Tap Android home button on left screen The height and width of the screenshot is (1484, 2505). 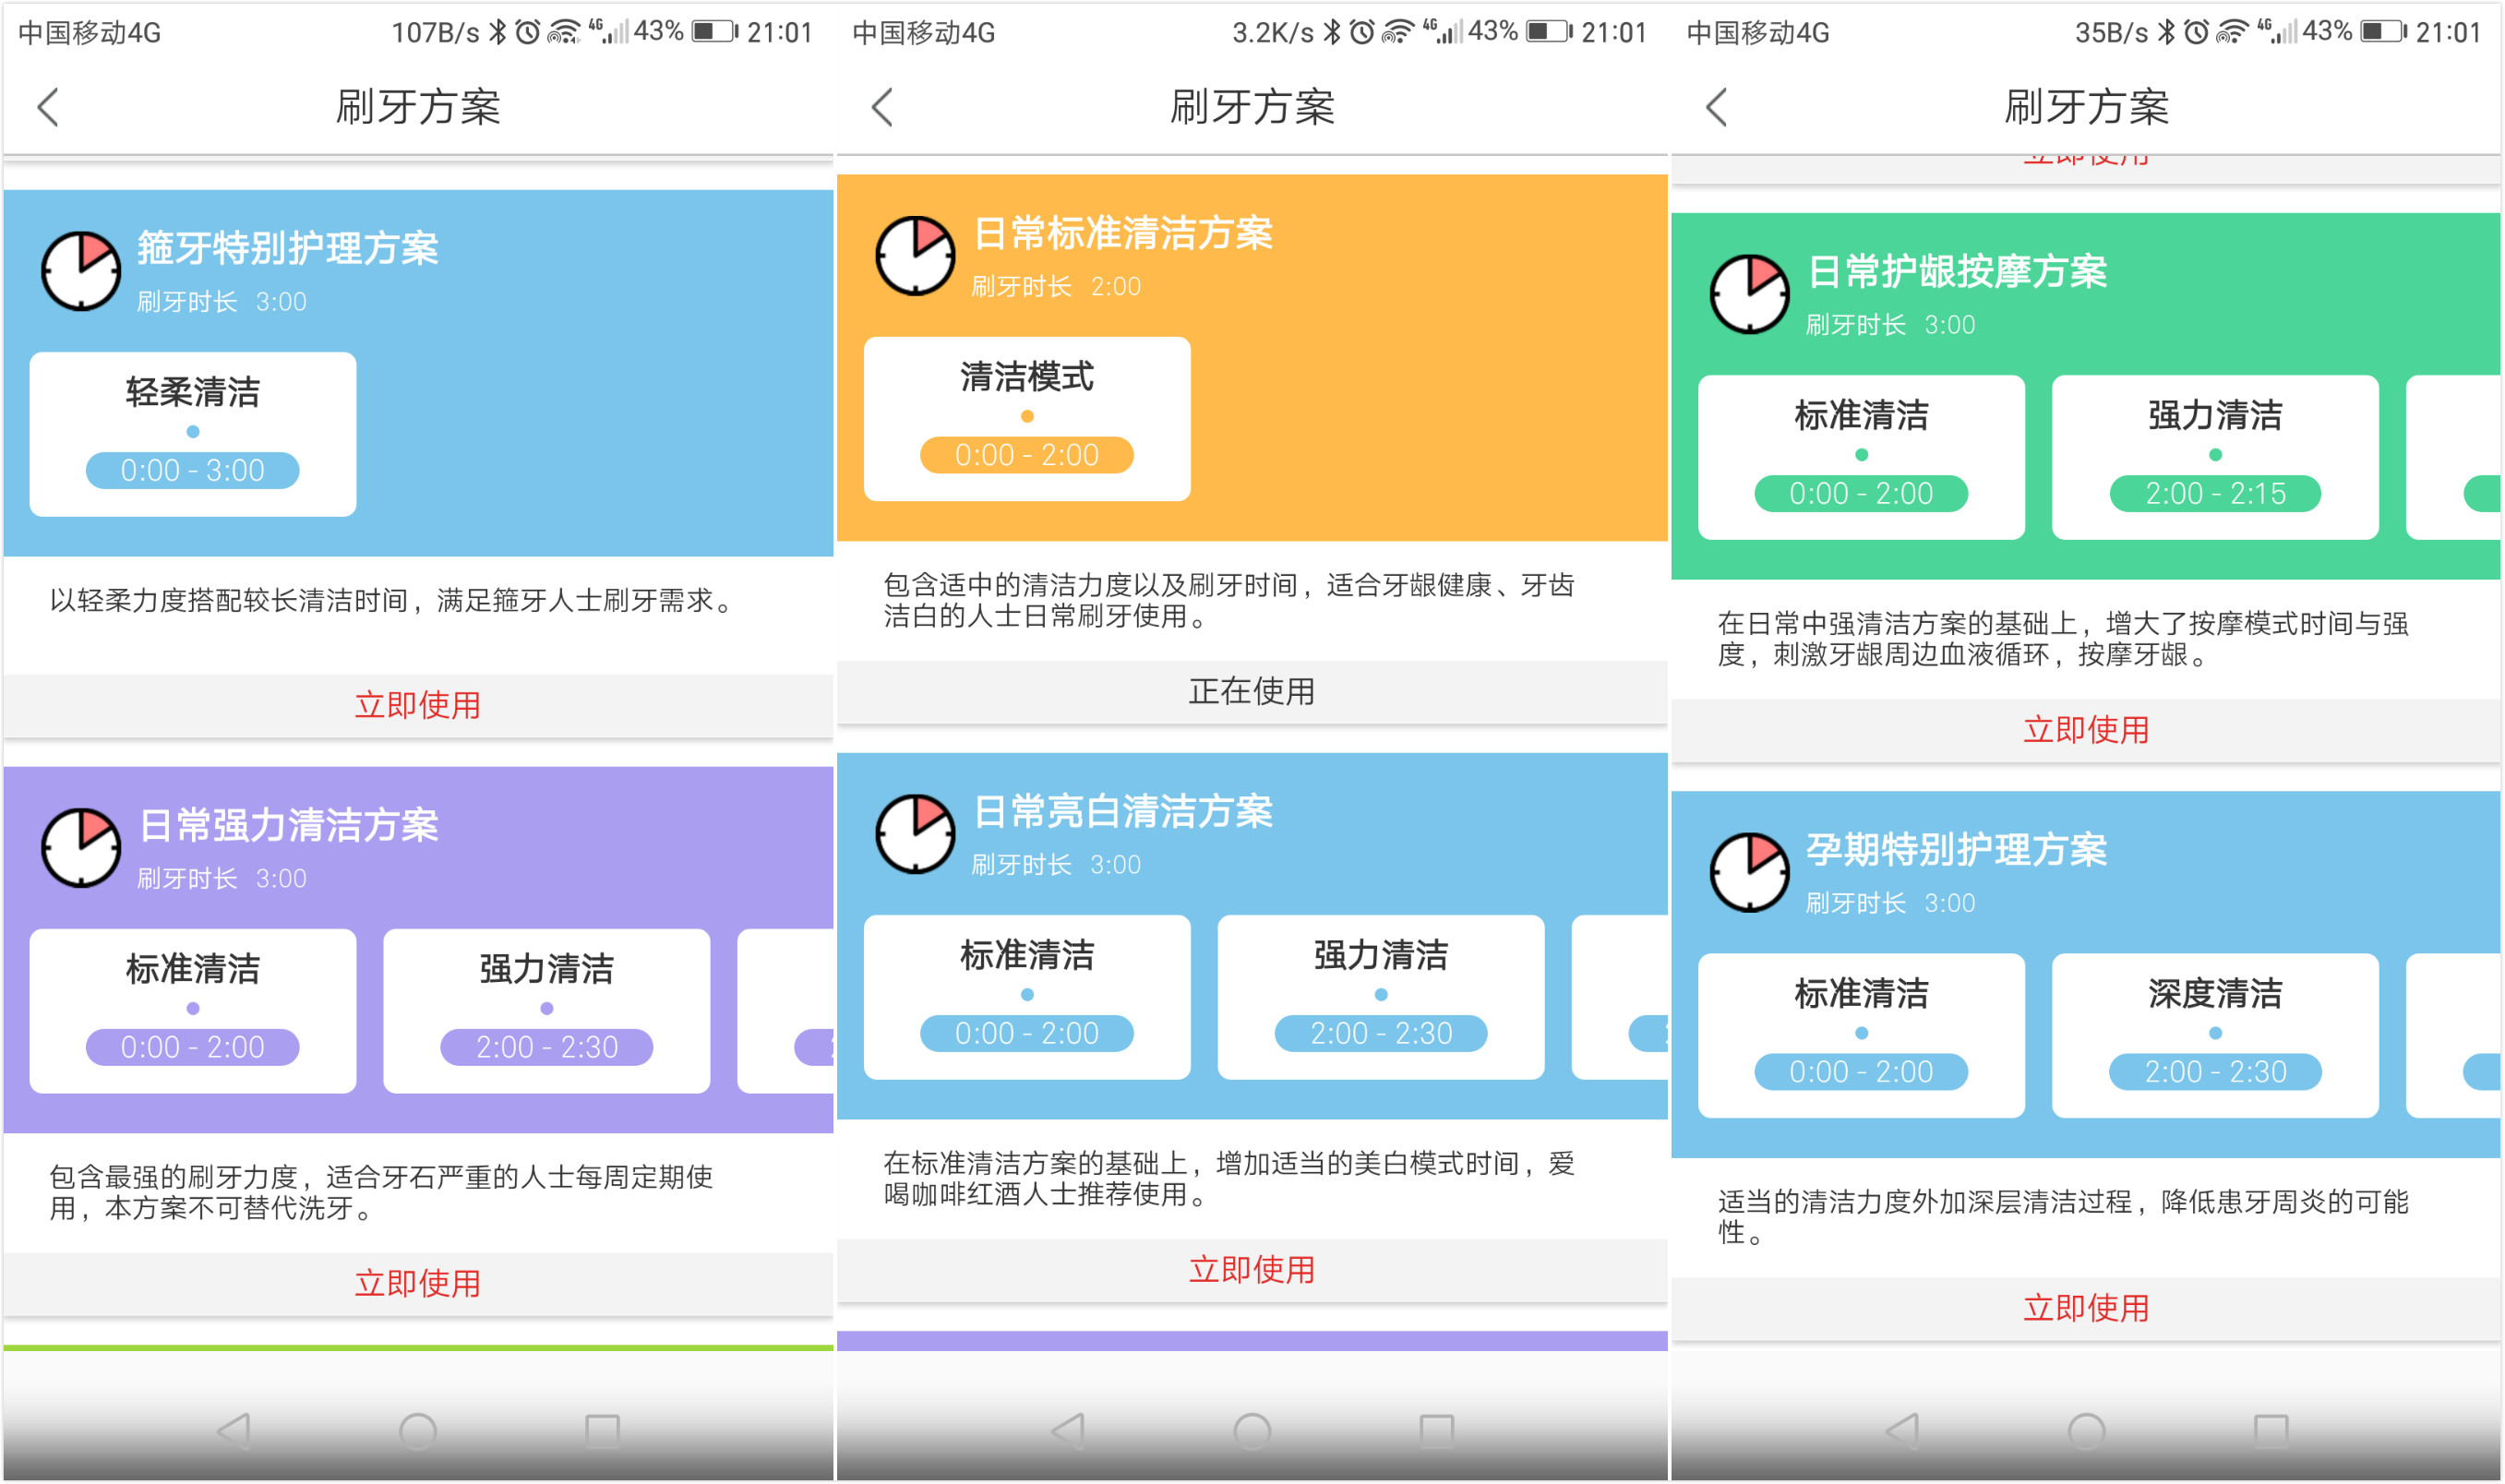click(418, 1431)
